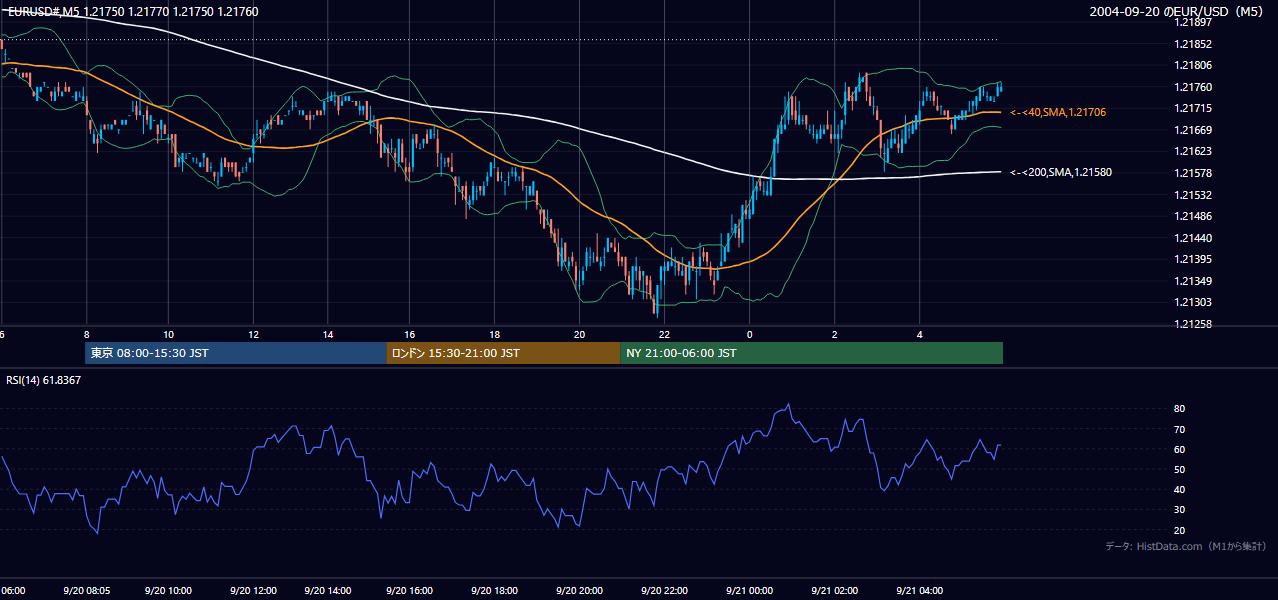Click price axis value 1.21623
Viewport: 1278px width, 600px height.
pyautogui.click(x=1194, y=151)
